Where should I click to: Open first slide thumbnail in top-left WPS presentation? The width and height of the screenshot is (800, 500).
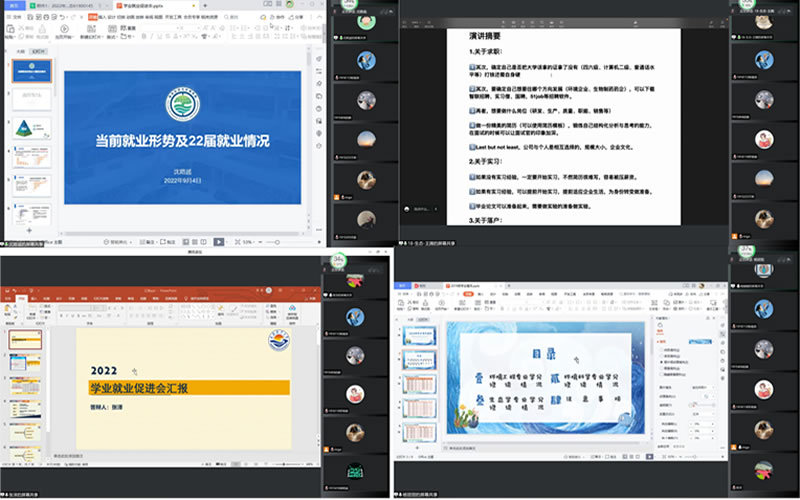(32, 70)
